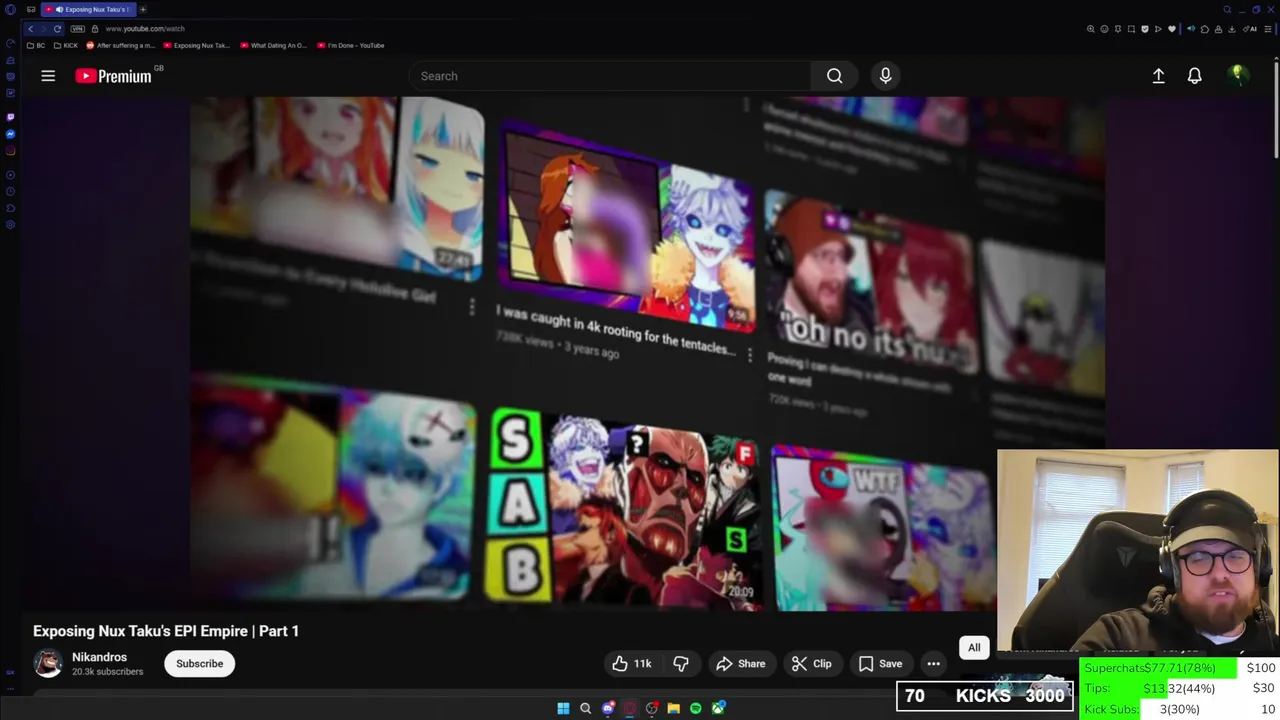Open I'm Done - YouTube bookmark
The height and width of the screenshot is (720, 1280).
click(x=351, y=45)
